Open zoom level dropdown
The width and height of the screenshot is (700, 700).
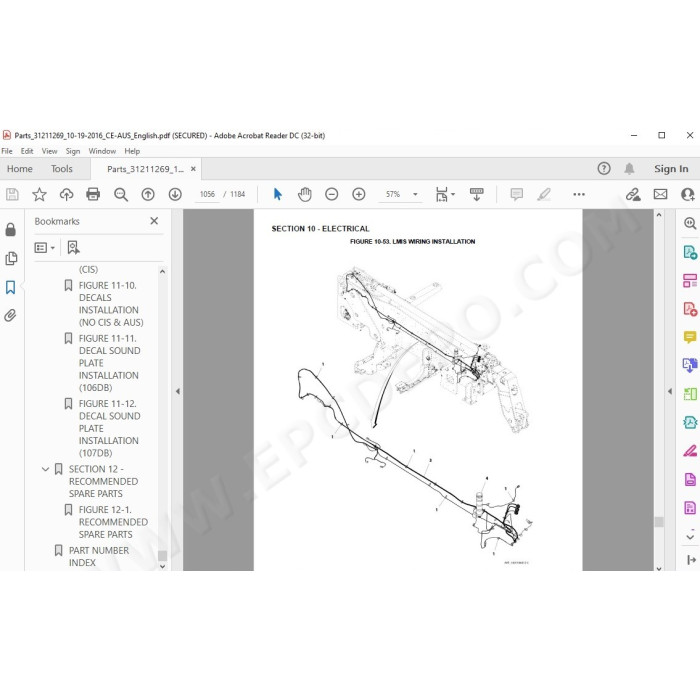click(415, 194)
